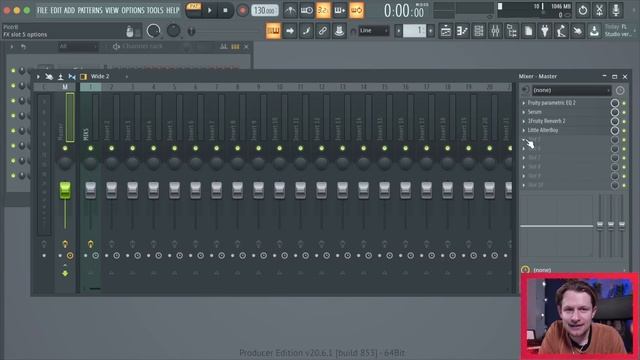Toggle Little AlterBoy slot enable light
The width and height of the screenshot is (640, 360).
[624, 131]
